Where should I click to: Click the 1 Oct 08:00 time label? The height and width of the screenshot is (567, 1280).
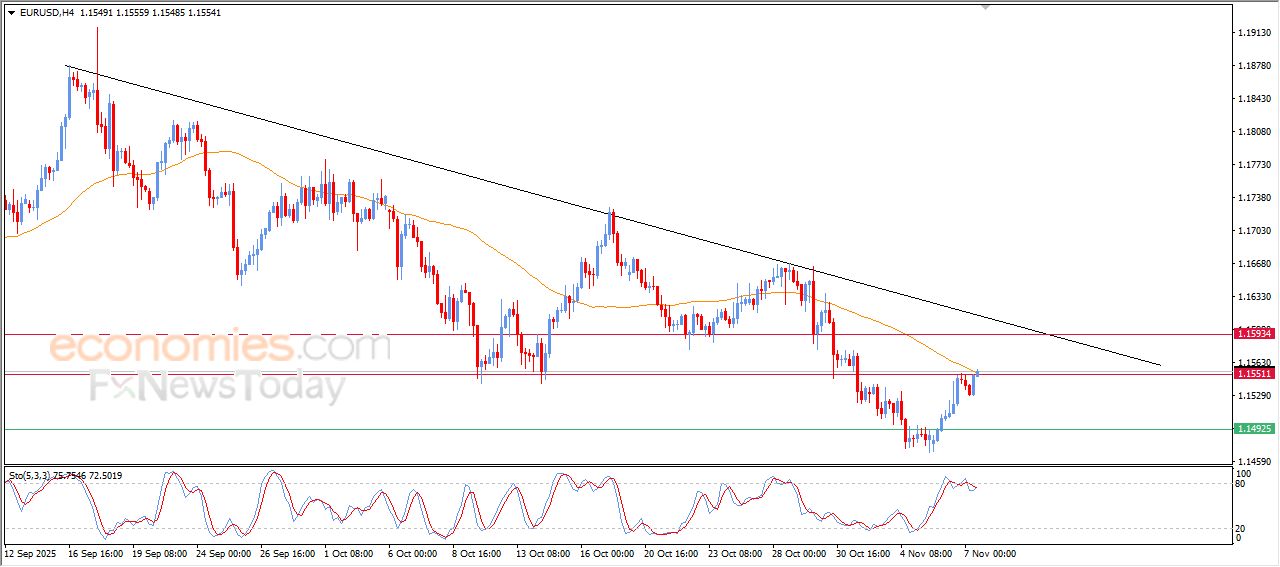click(x=350, y=552)
